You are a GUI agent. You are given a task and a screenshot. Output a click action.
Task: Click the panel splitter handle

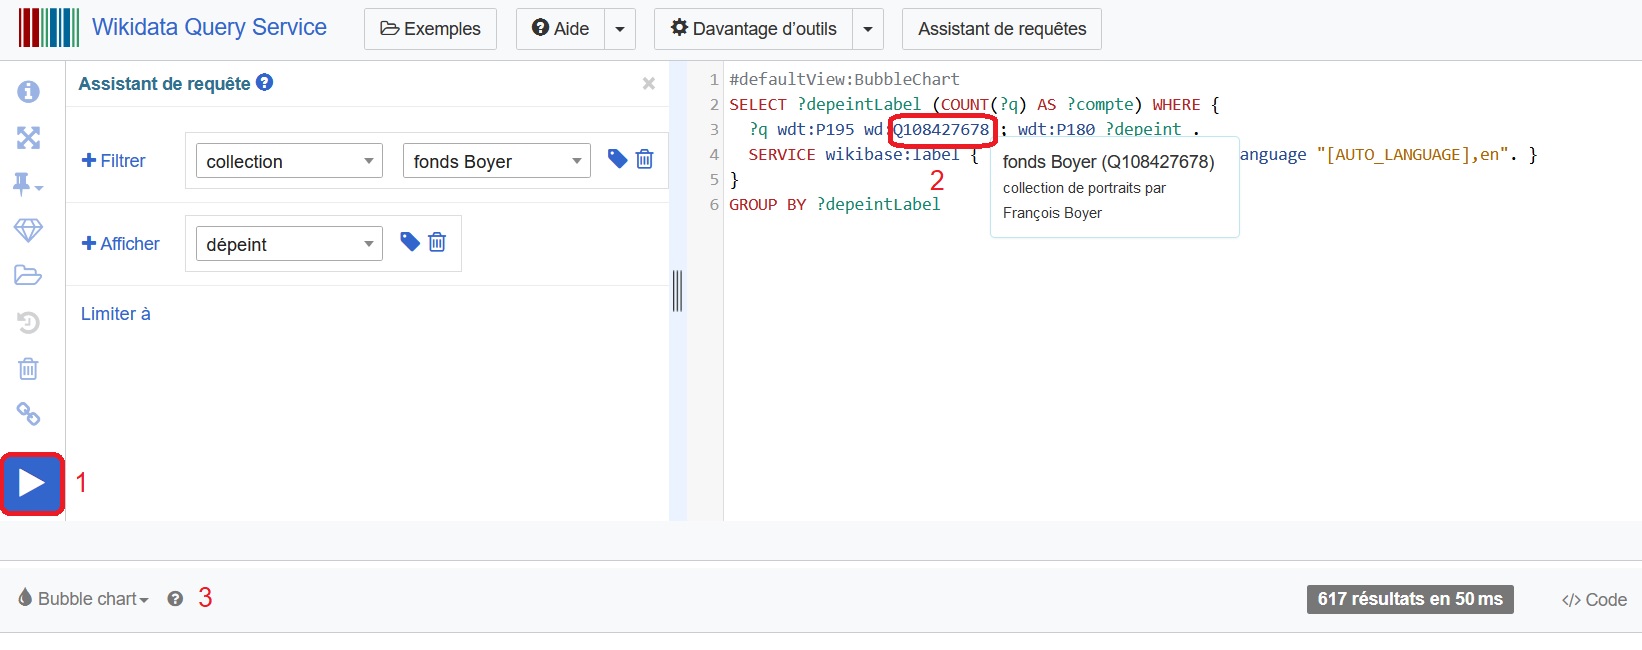point(677,291)
